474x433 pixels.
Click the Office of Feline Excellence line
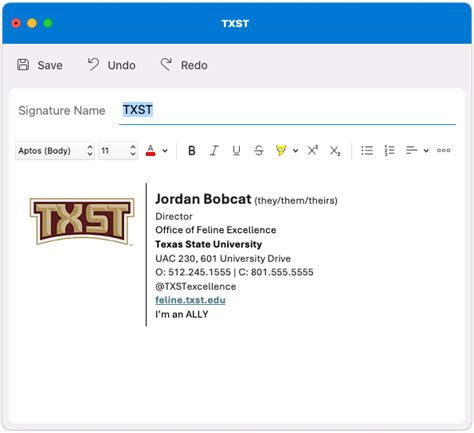point(216,230)
